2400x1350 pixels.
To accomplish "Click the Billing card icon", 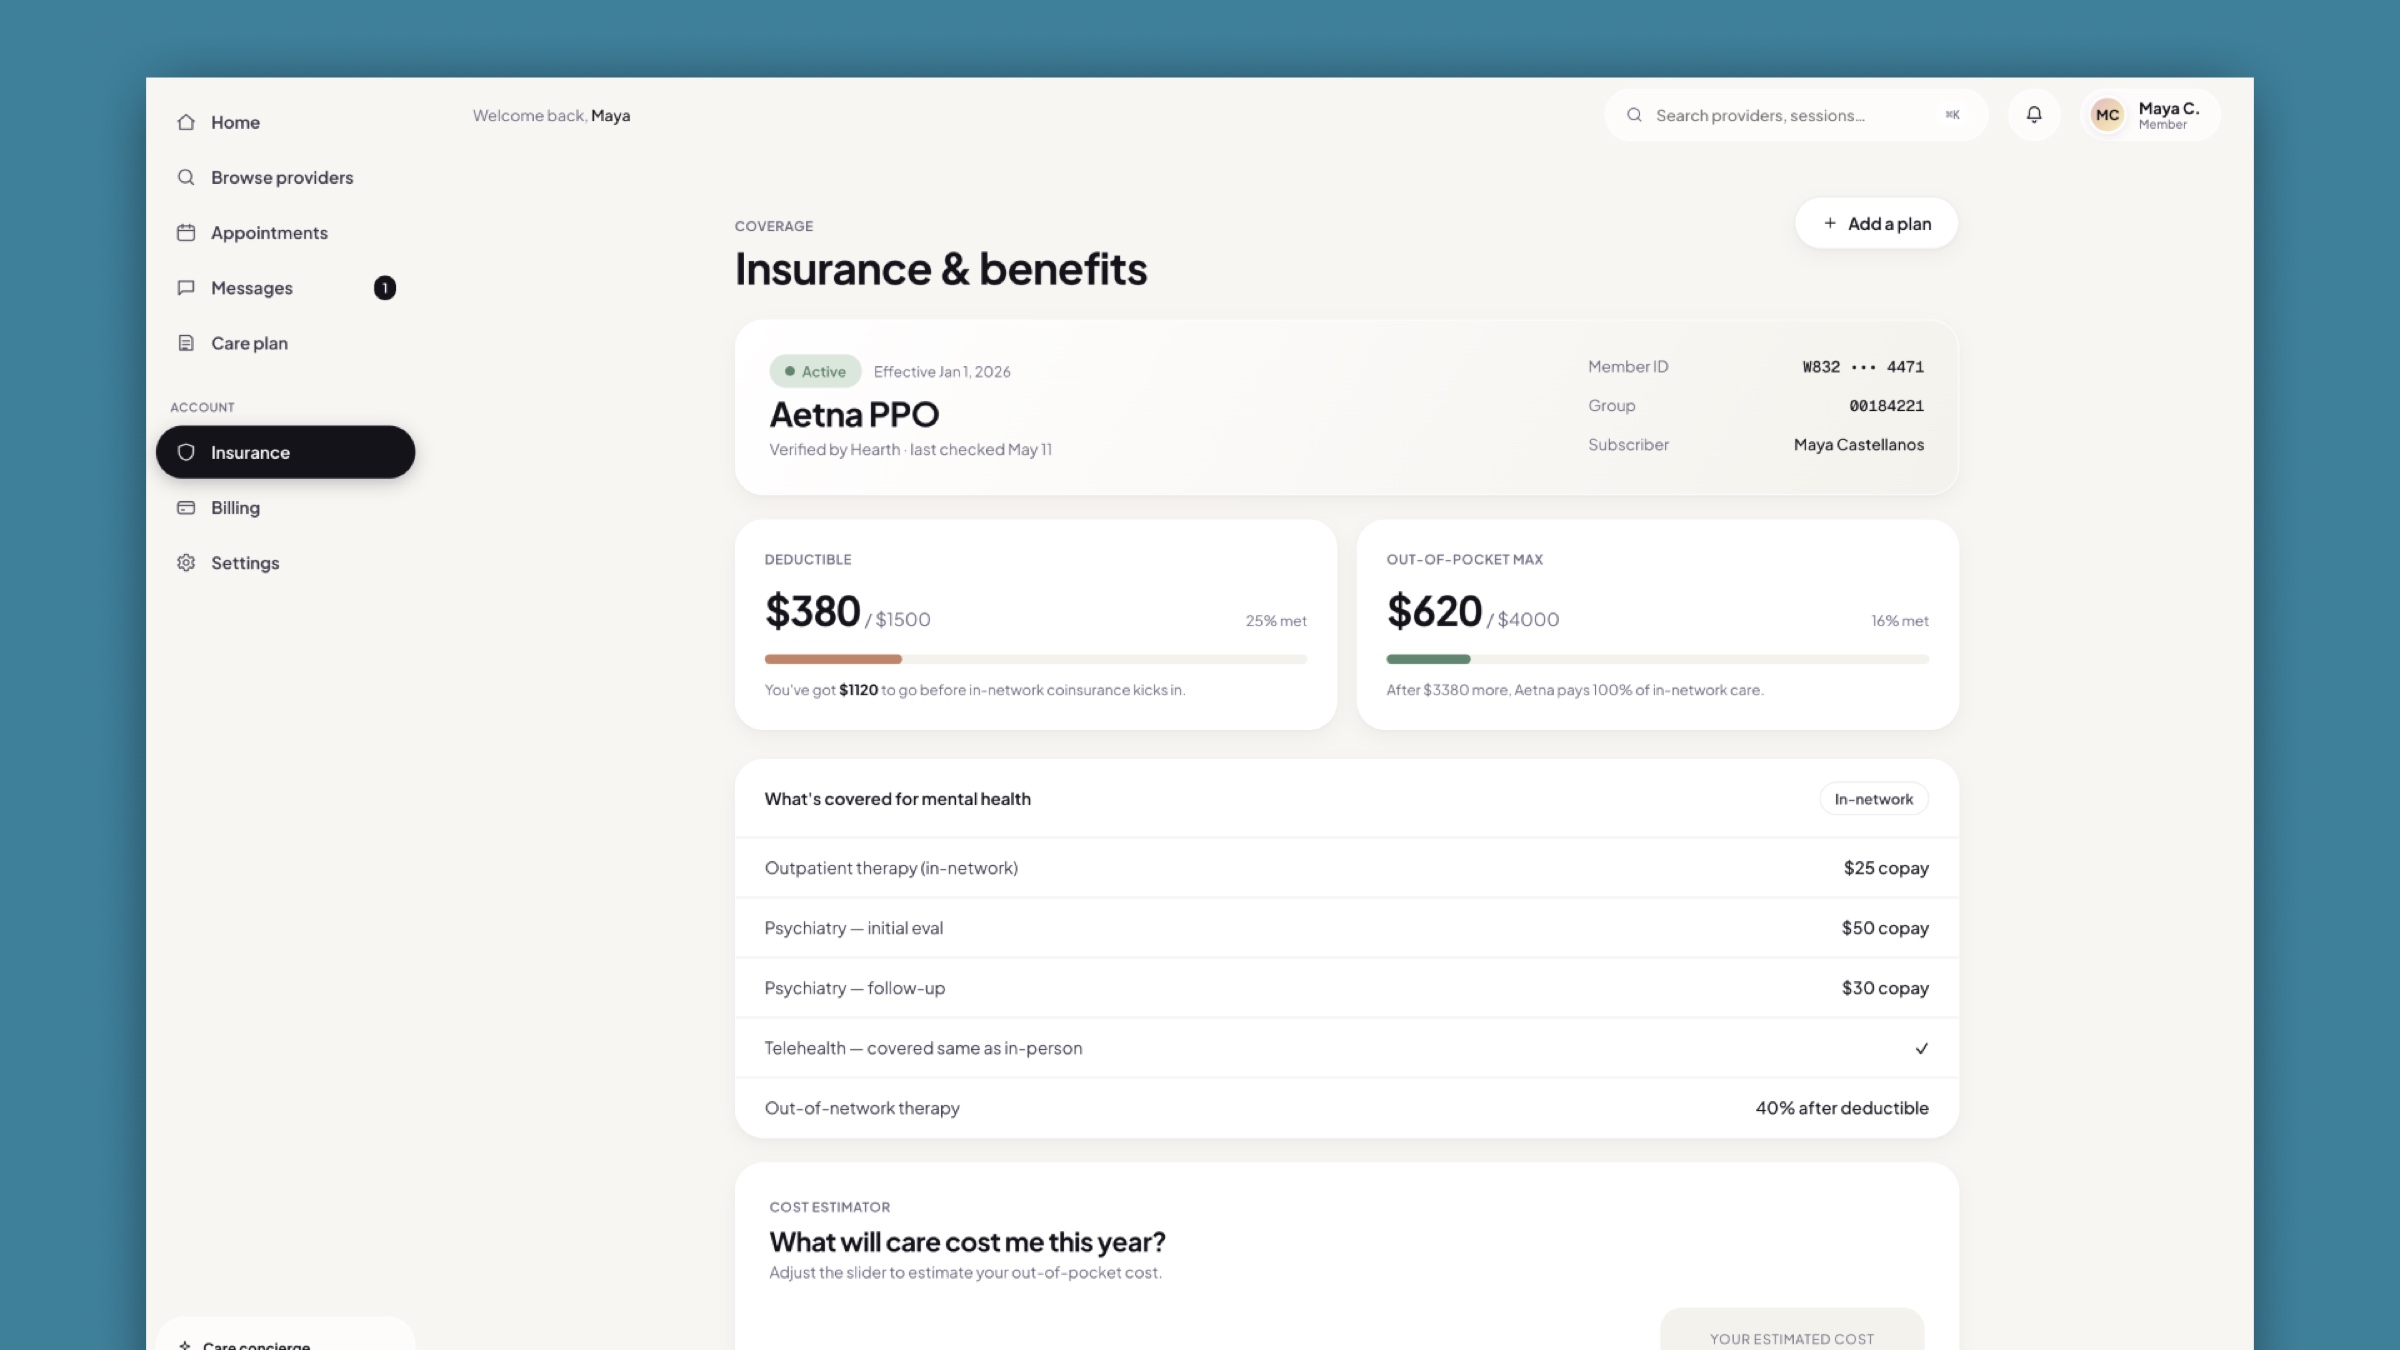I will click(x=186, y=508).
